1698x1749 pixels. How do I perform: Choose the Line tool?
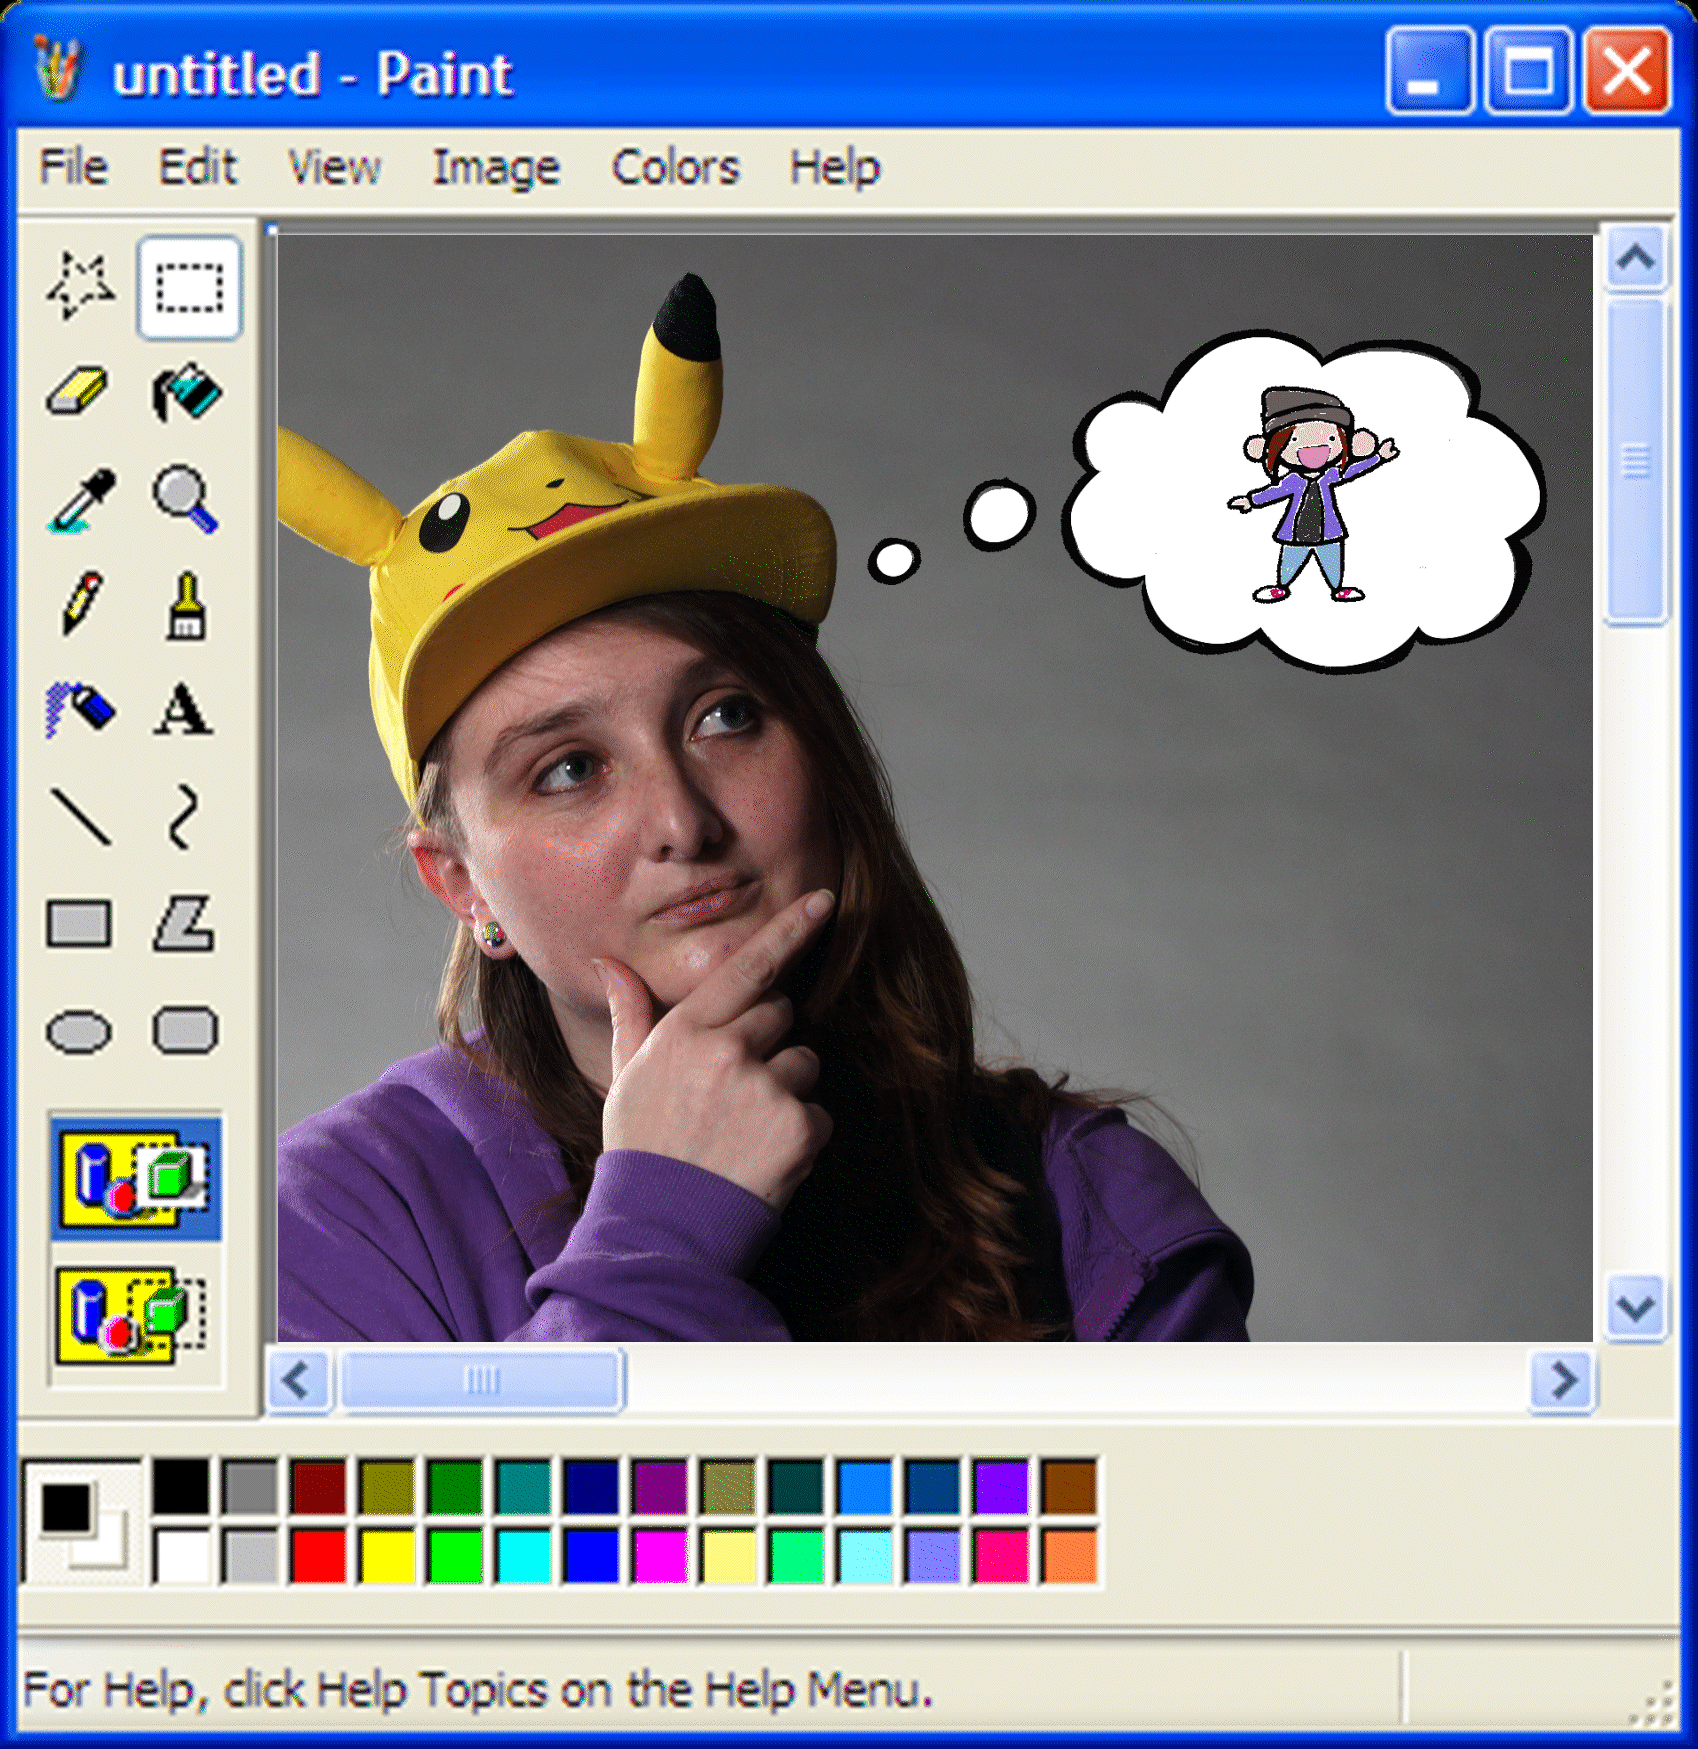[80, 816]
